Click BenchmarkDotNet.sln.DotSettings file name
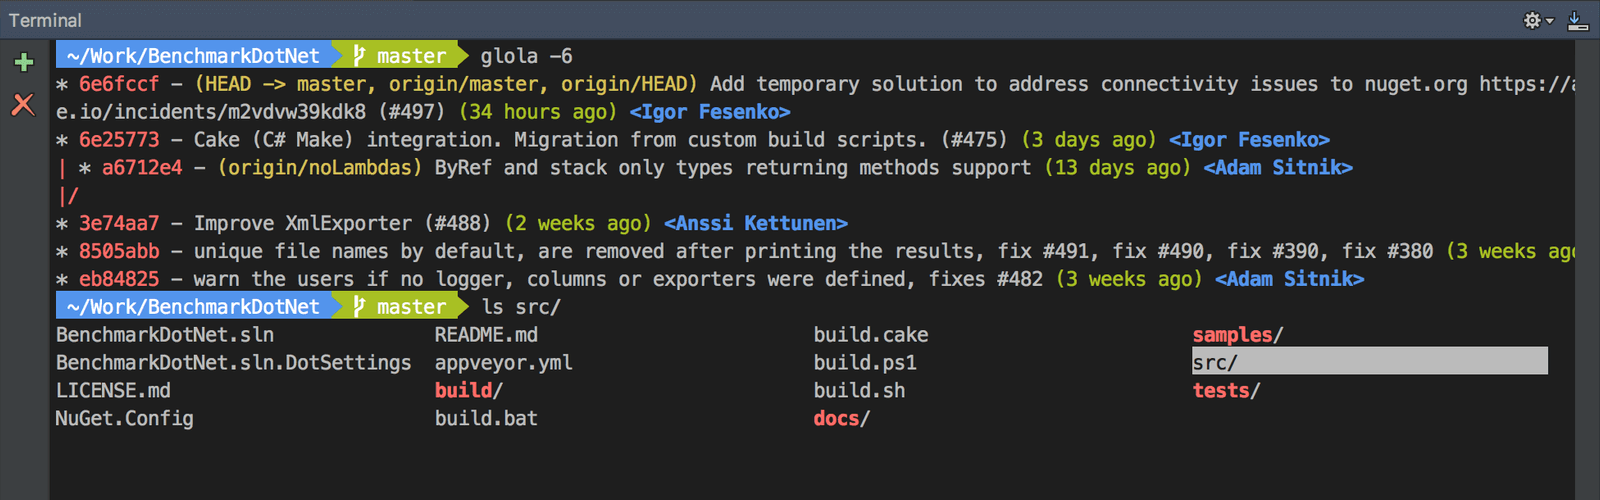 (x=234, y=363)
